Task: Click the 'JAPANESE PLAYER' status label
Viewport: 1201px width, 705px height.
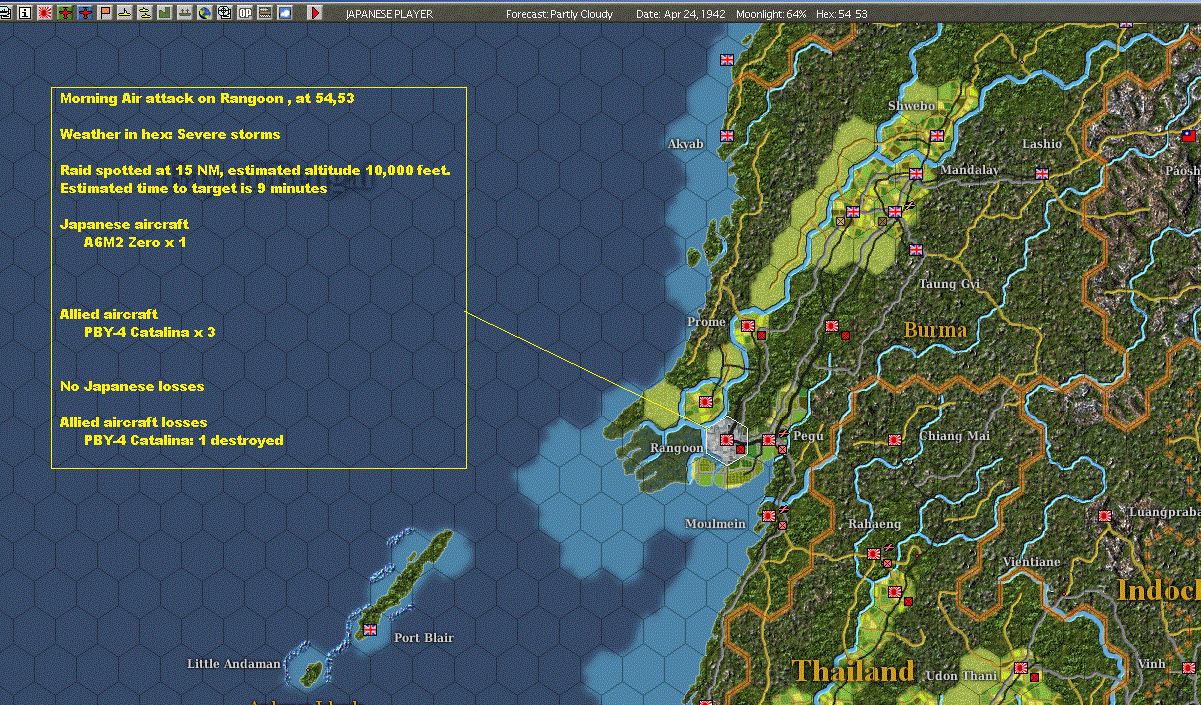Action: pos(389,14)
